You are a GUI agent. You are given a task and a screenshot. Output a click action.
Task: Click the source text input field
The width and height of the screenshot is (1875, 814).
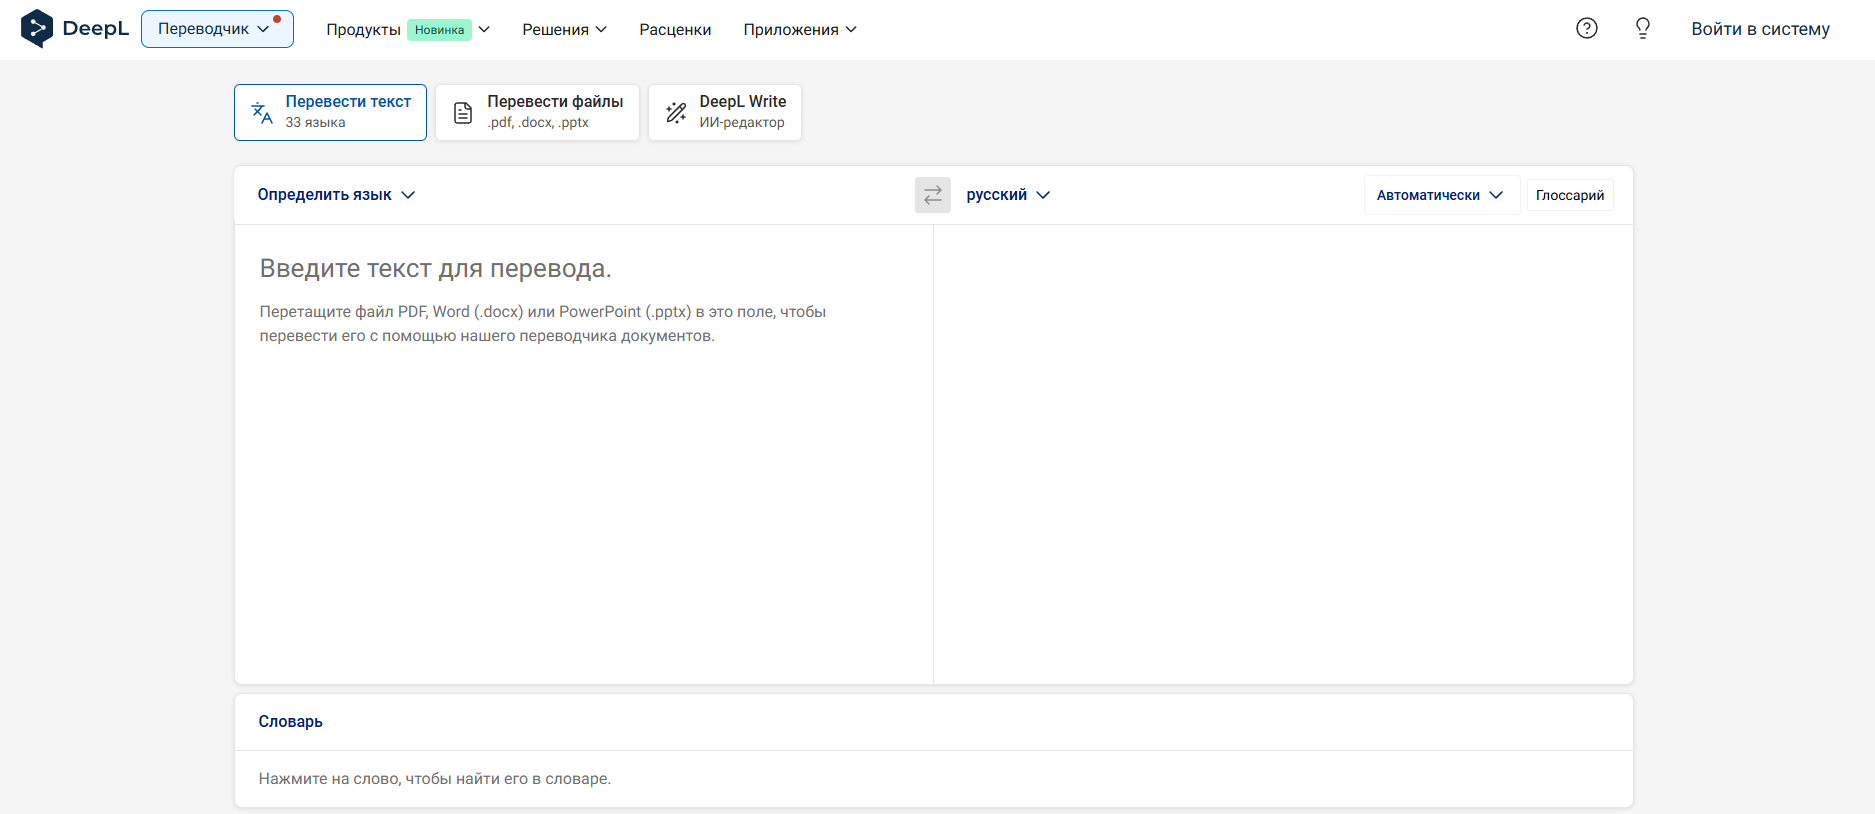(584, 454)
